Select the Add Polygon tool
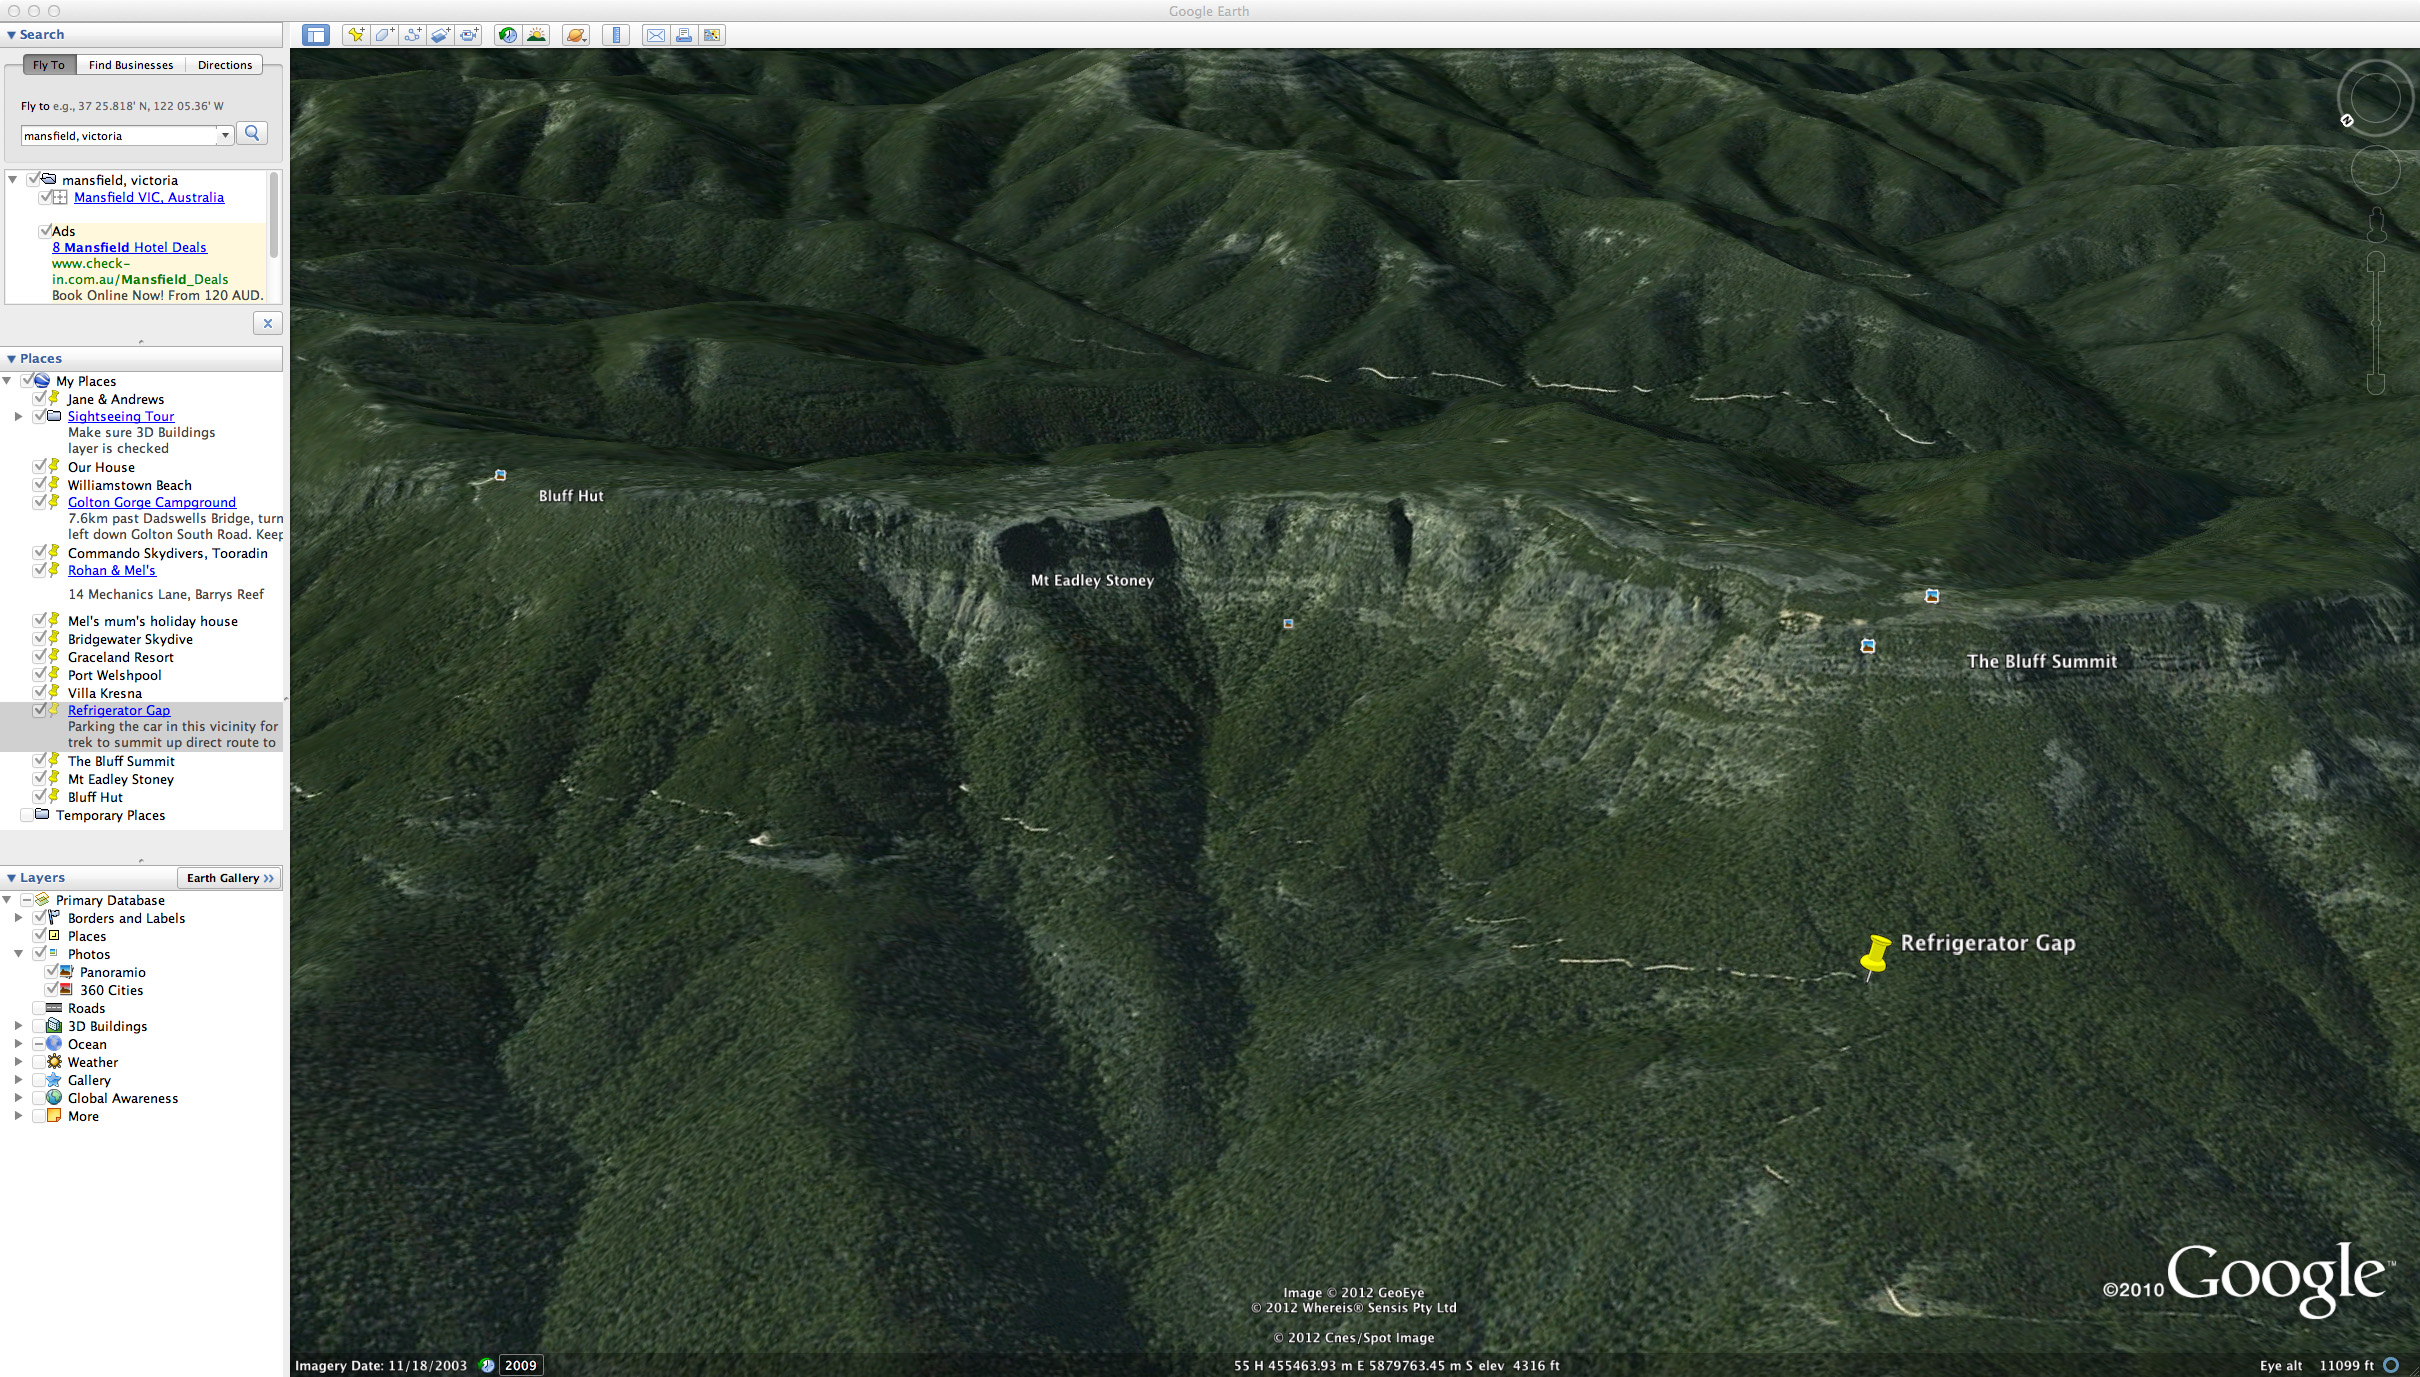The width and height of the screenshot is (2420, 1377). 384,35
